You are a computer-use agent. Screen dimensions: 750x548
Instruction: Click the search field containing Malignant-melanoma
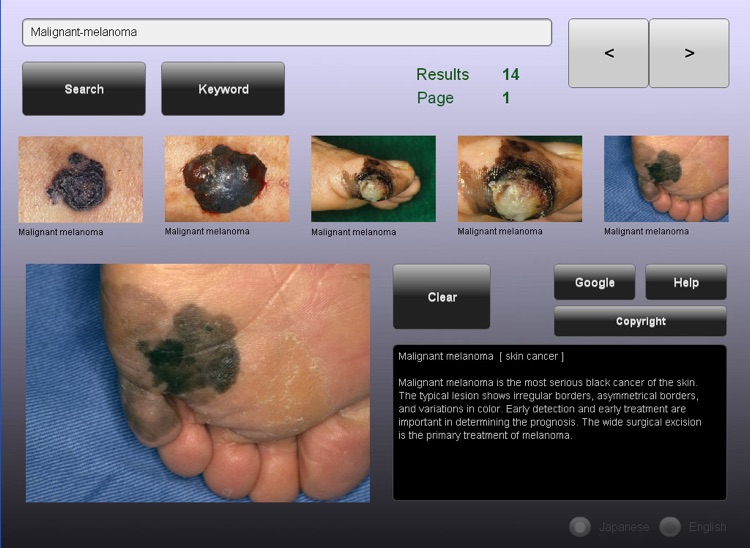coord(287,33)
